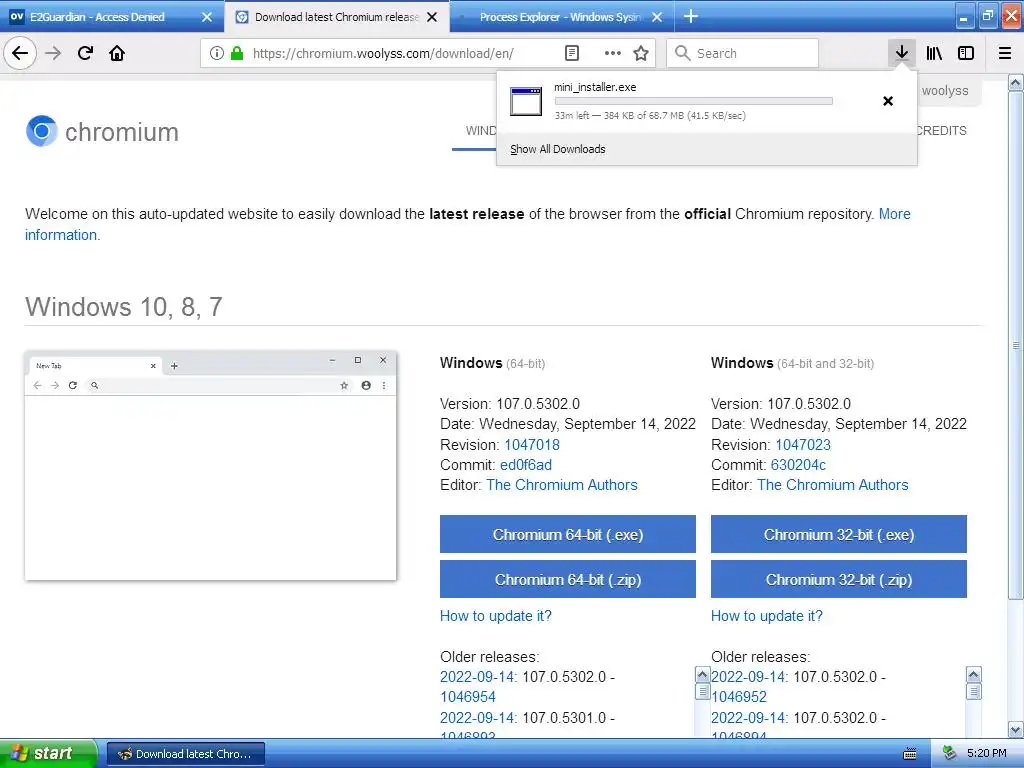The image size is (1024, 768).
Task: Close the Process Explorer tab
Action: click(657, 17)
